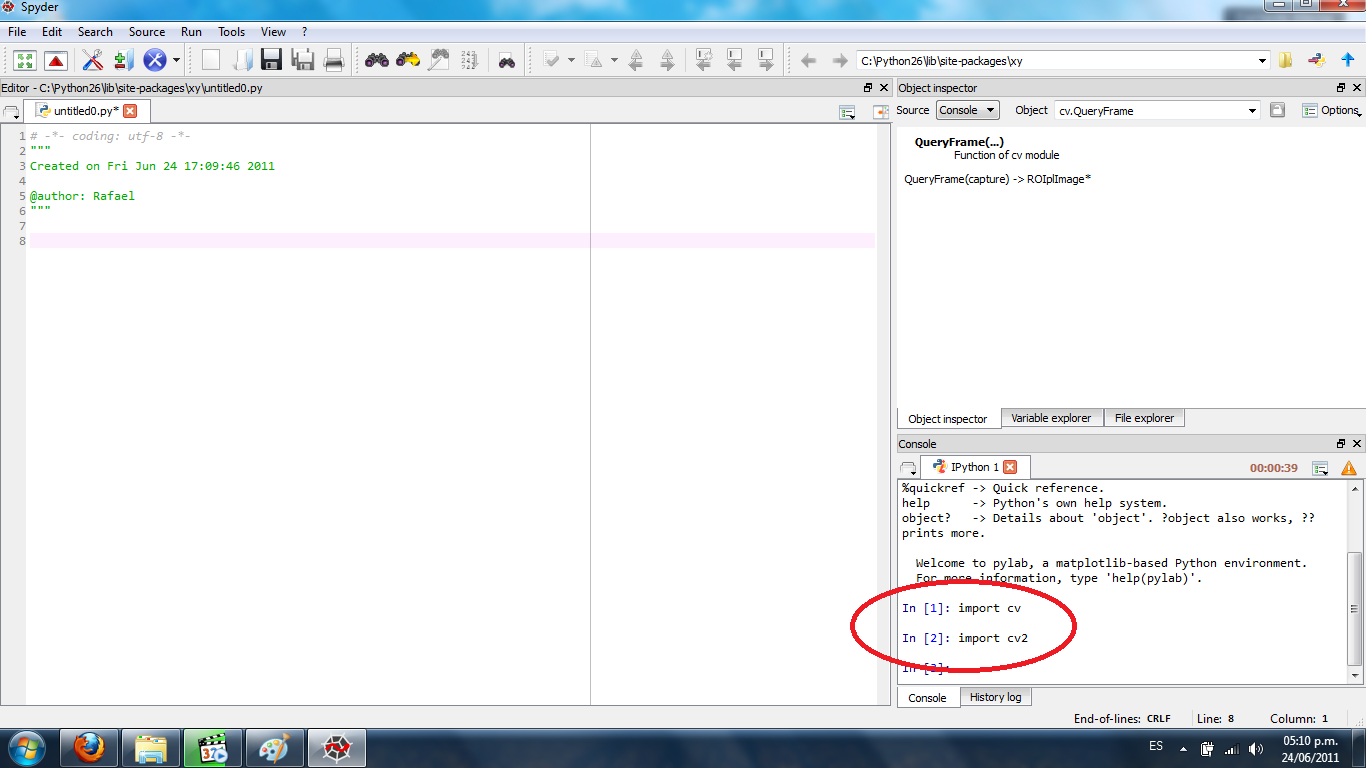This screenshot has width=1366, height=768.
Task: Select the untitled0.py* editor tab
Action: tap(86, 111)
